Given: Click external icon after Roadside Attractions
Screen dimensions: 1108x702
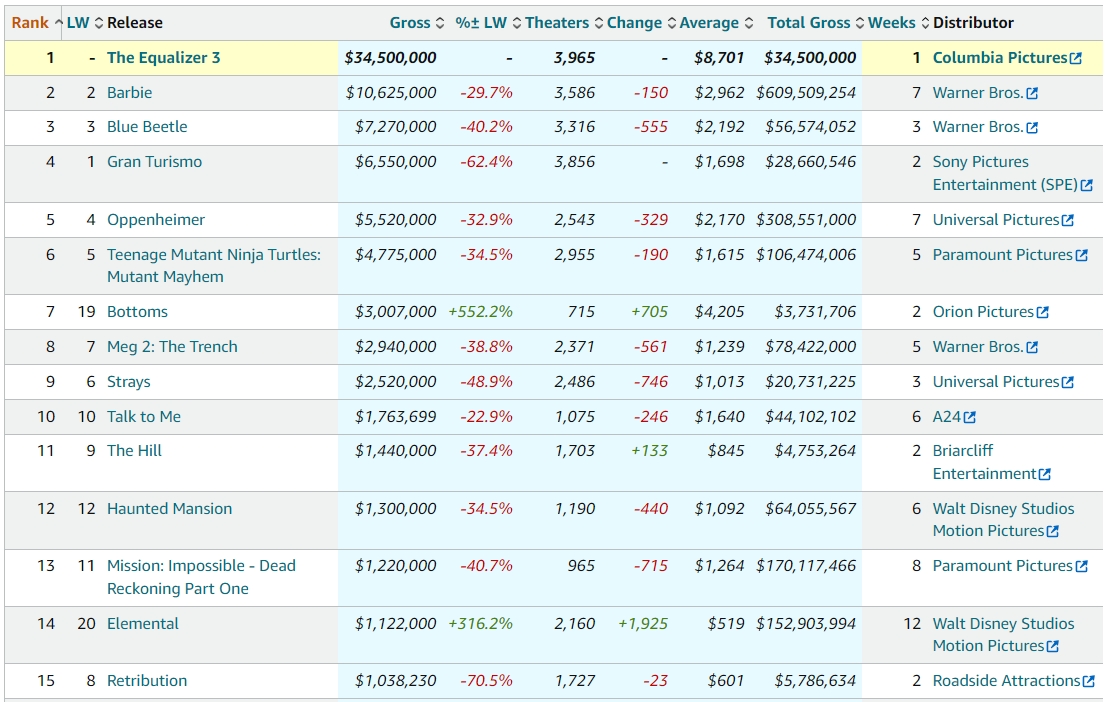Looking at the screenshot, I should tap(1089, 681).
